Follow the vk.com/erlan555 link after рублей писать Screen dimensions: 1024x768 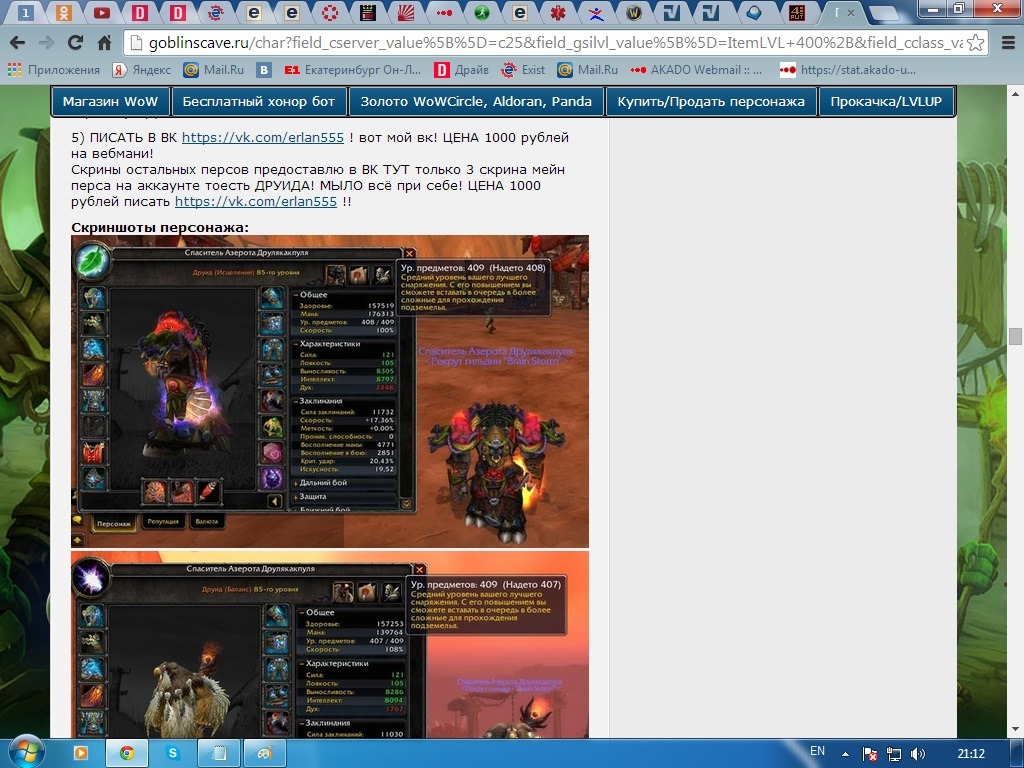point(256,202)
